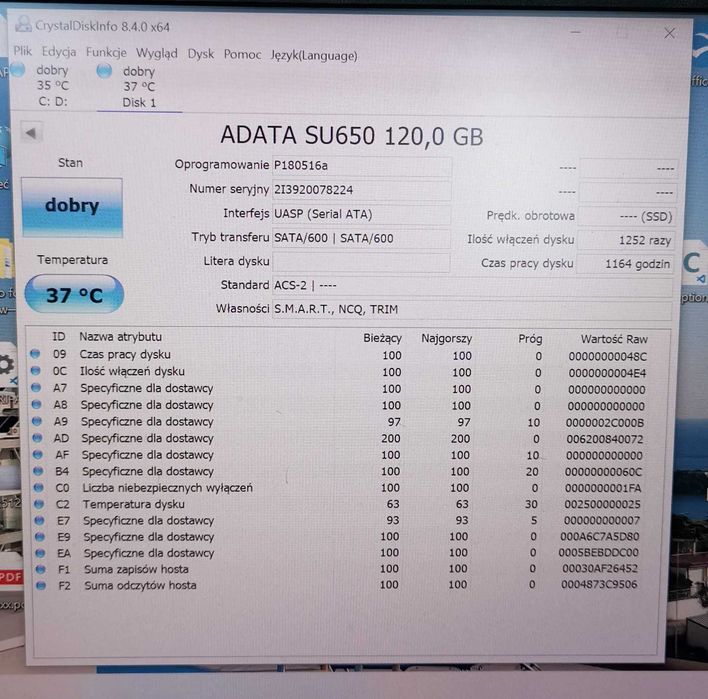The height and width of the screenshot is (699, 708).
Task: Open the Język(Language) menu
Action: click(x=314, y=56)
